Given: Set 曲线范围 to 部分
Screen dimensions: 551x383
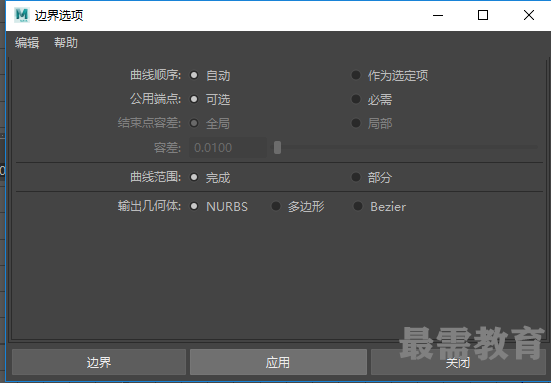Looking at the screenshot, I should point(356,177).
